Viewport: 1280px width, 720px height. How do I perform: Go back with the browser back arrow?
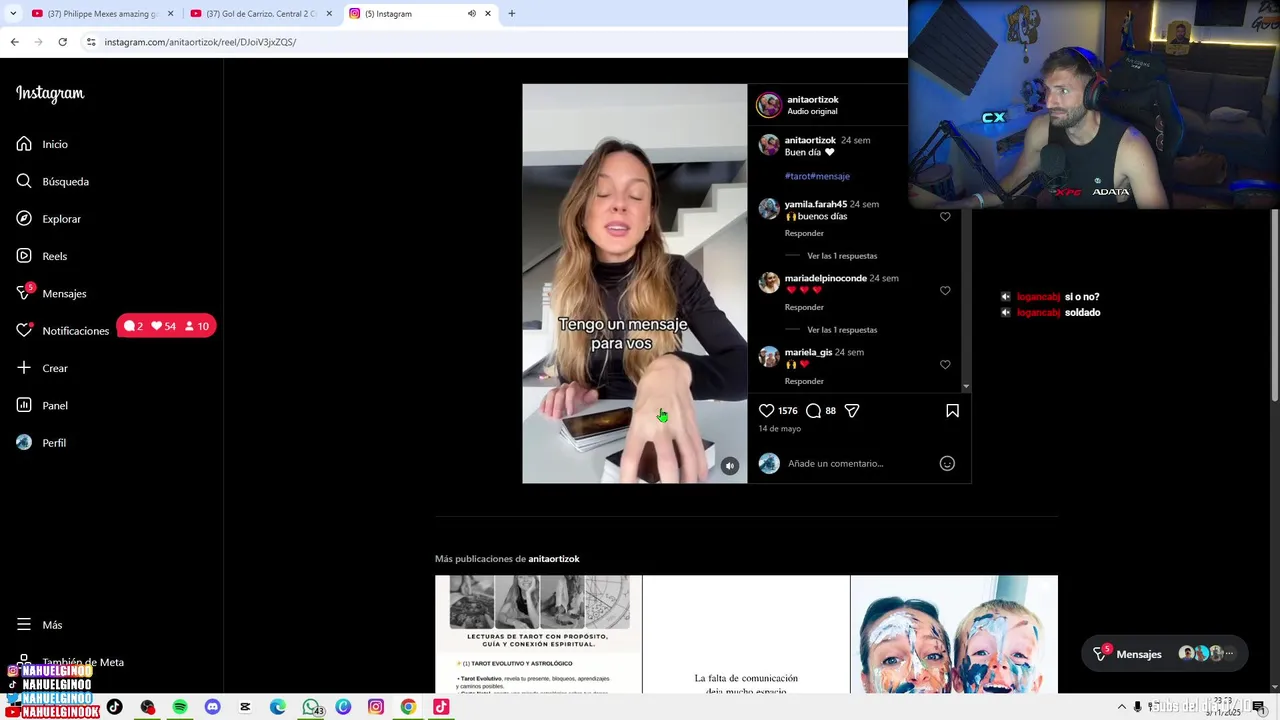[x=15, y=42]
